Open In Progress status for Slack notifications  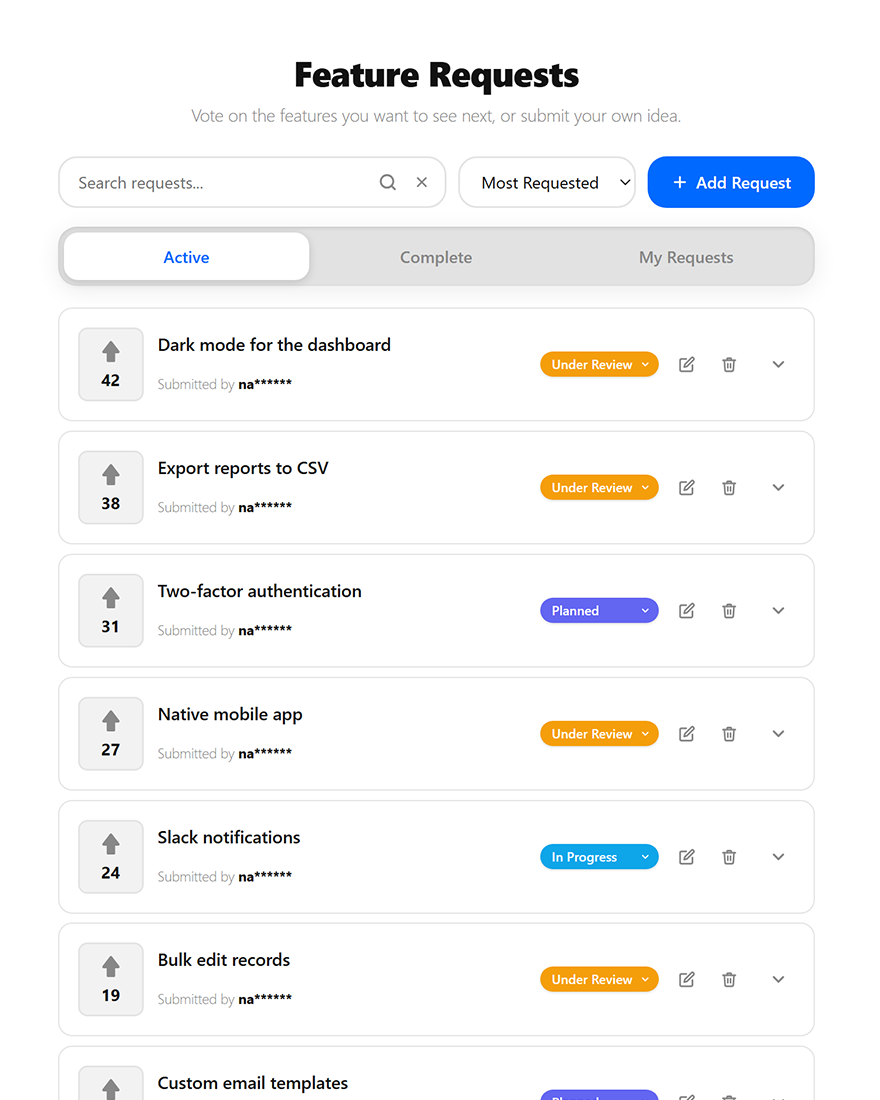point(599,857)
